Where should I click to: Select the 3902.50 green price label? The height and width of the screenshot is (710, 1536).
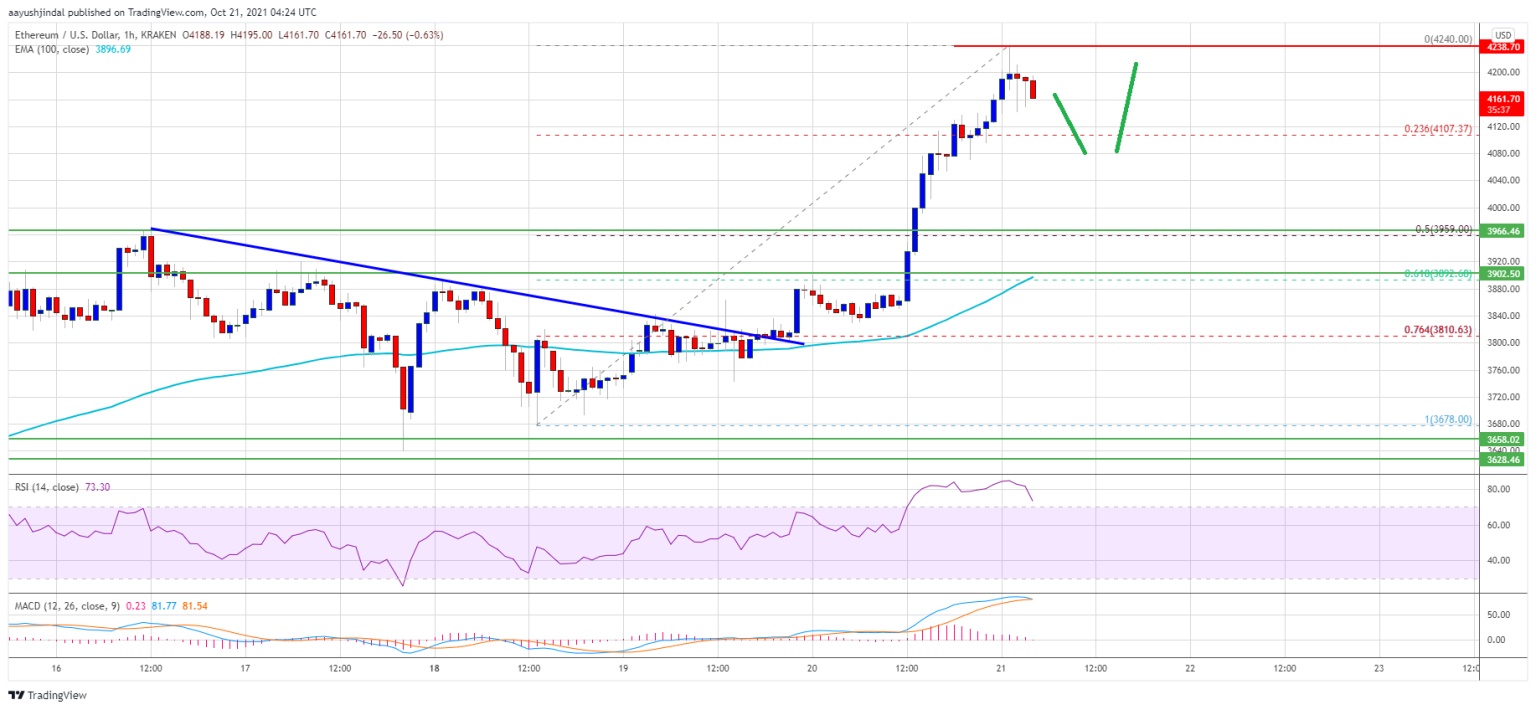click(1503, 273)
